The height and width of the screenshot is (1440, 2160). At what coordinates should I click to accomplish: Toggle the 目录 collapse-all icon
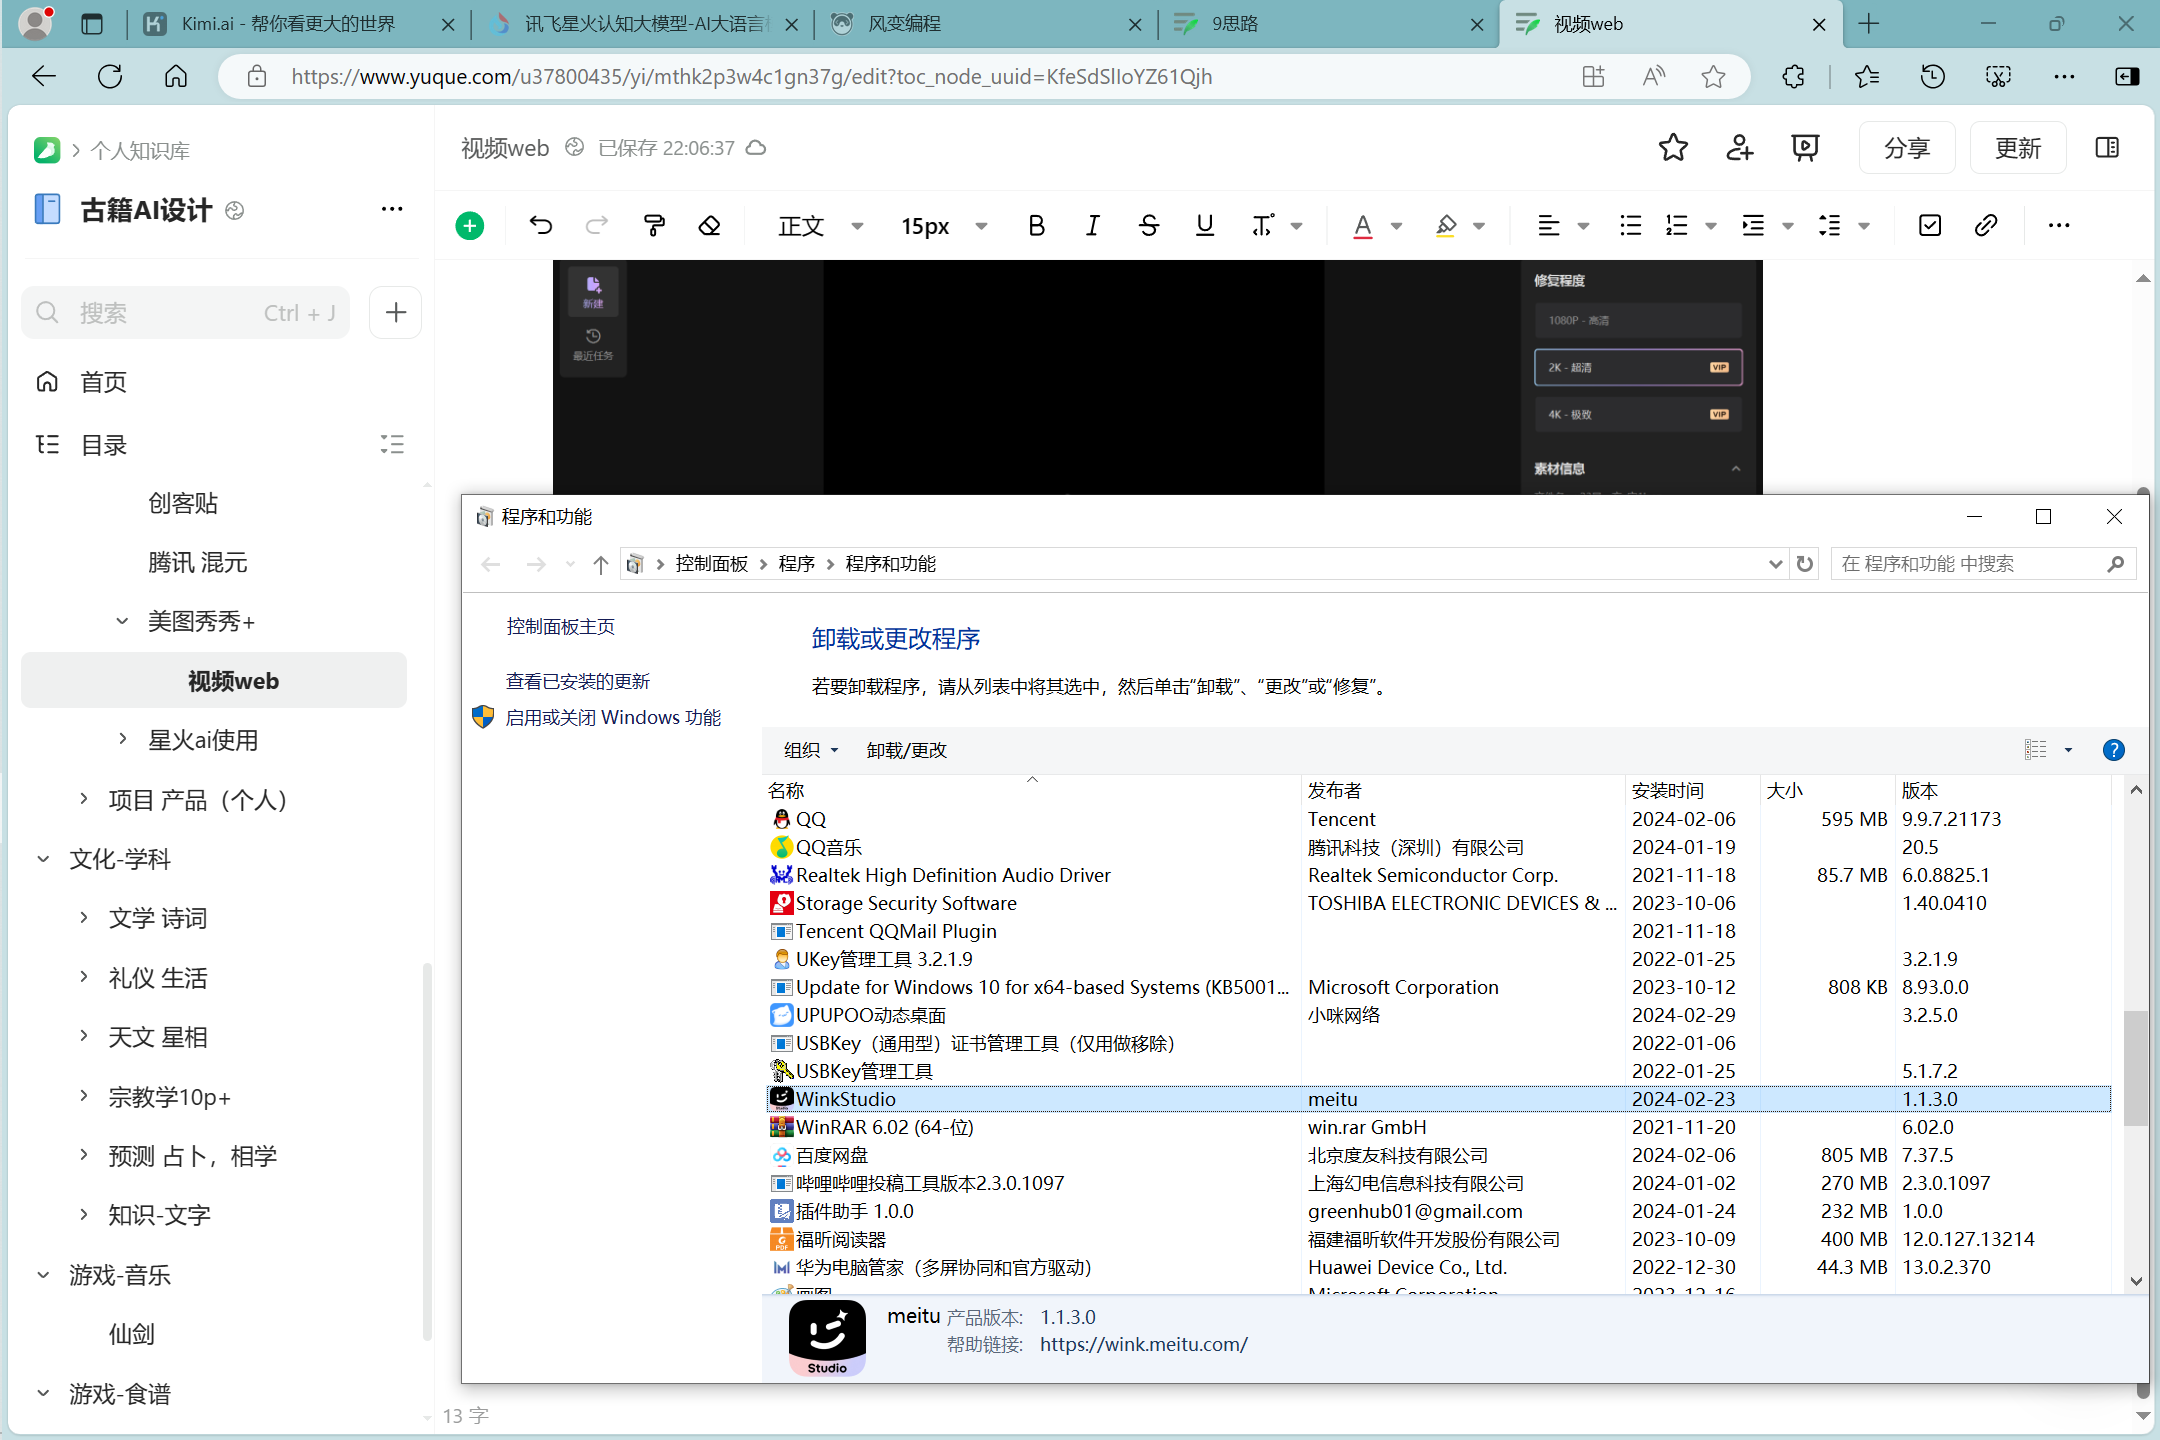(392, 445)
